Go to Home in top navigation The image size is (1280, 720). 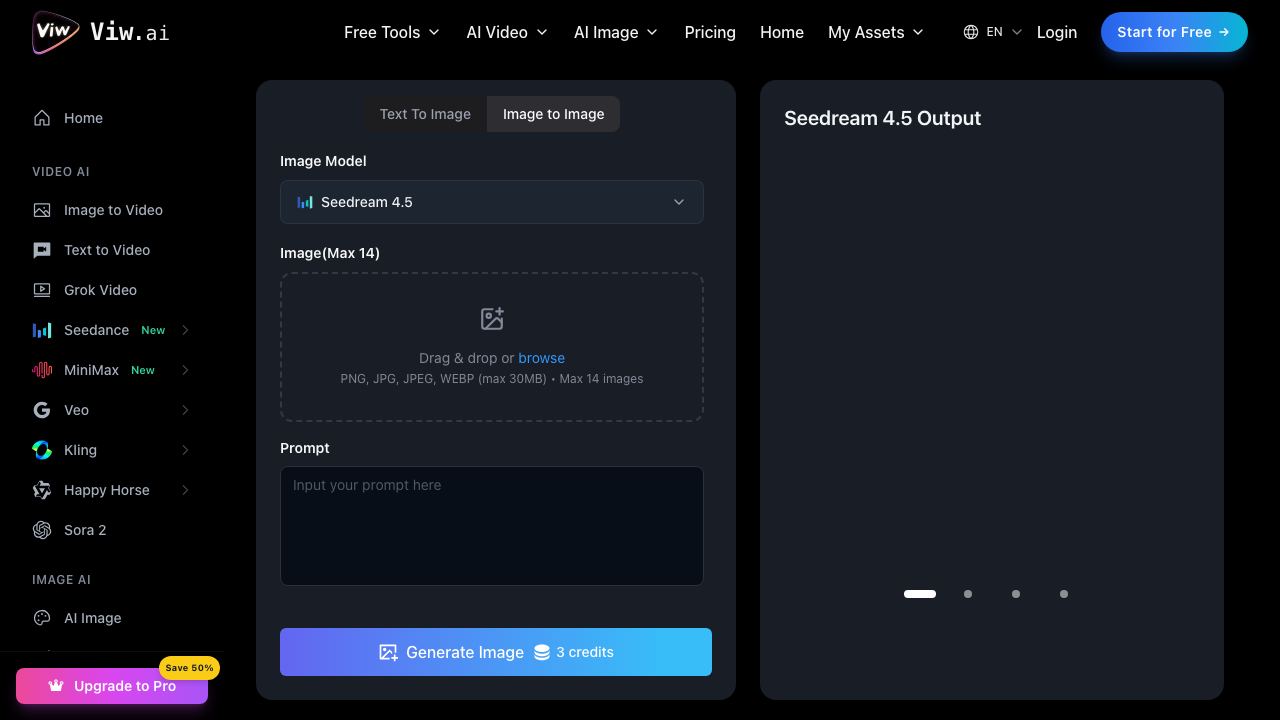click(782, 32)
